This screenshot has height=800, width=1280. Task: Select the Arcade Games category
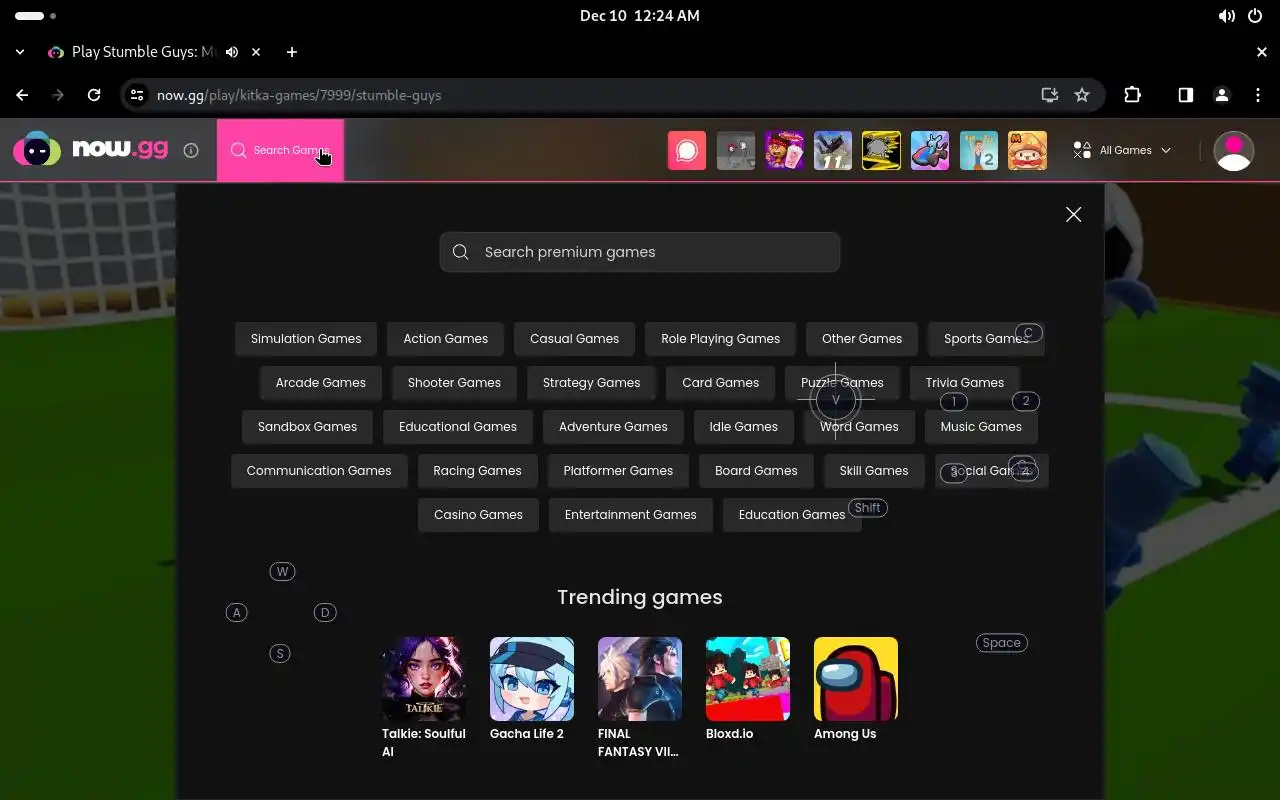321,382
